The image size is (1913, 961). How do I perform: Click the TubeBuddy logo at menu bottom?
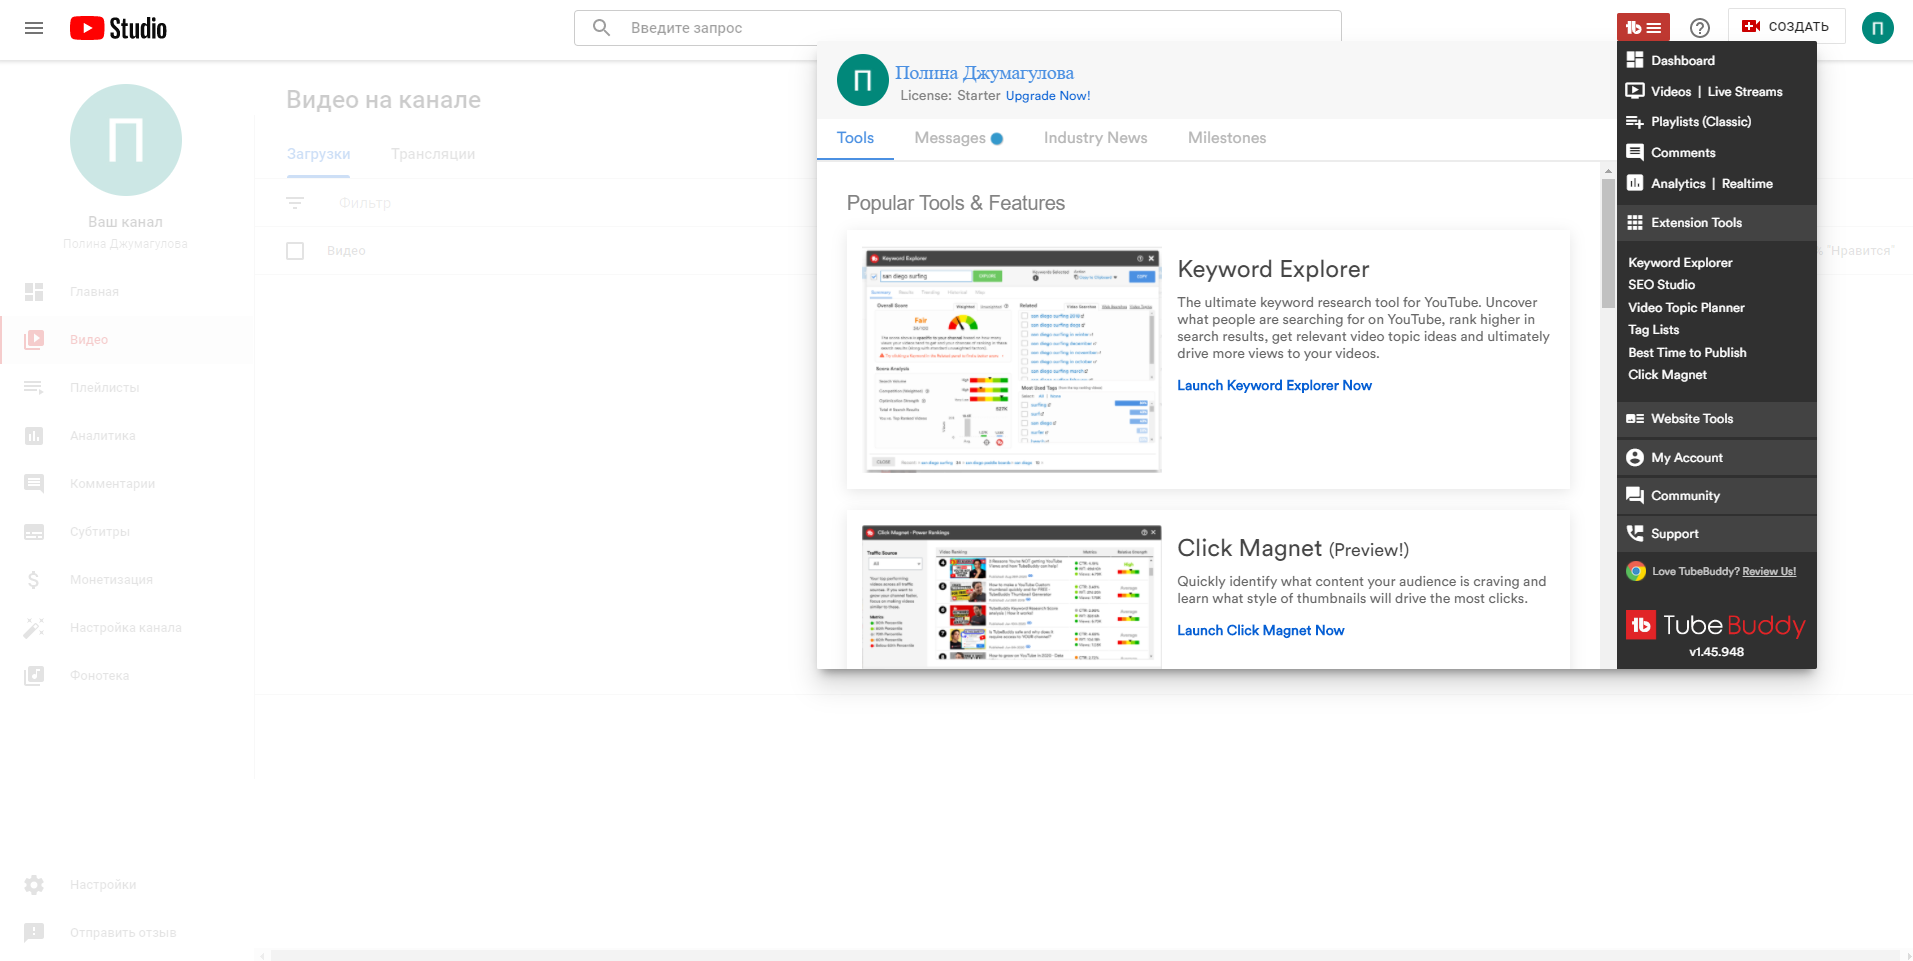coord(1716,625)
